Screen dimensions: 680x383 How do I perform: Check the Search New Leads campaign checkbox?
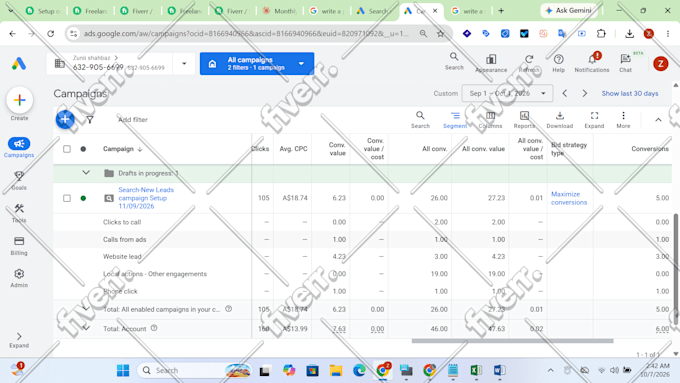click(67, 198)
